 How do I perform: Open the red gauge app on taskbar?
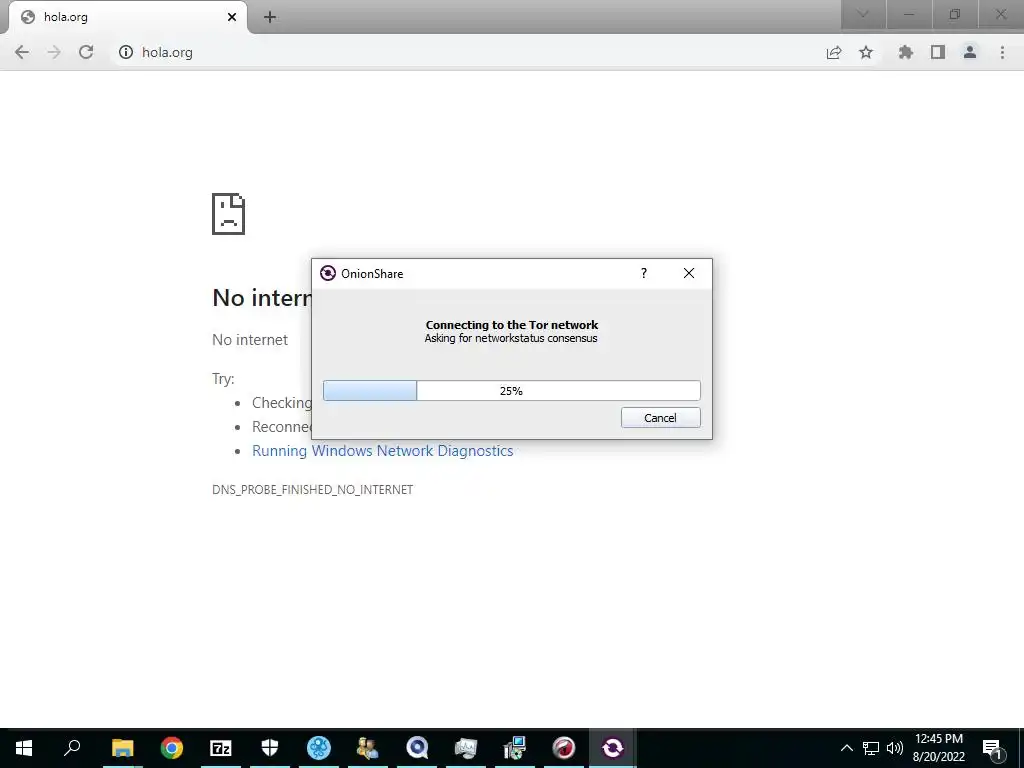564,748
